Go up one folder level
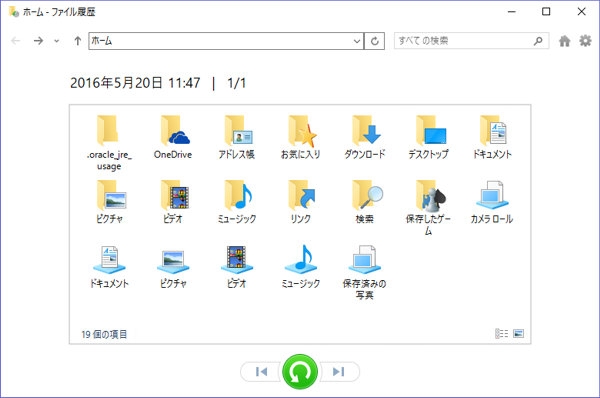Image resolution: width=600 pixels, height=398 pixels. (78, 41)
